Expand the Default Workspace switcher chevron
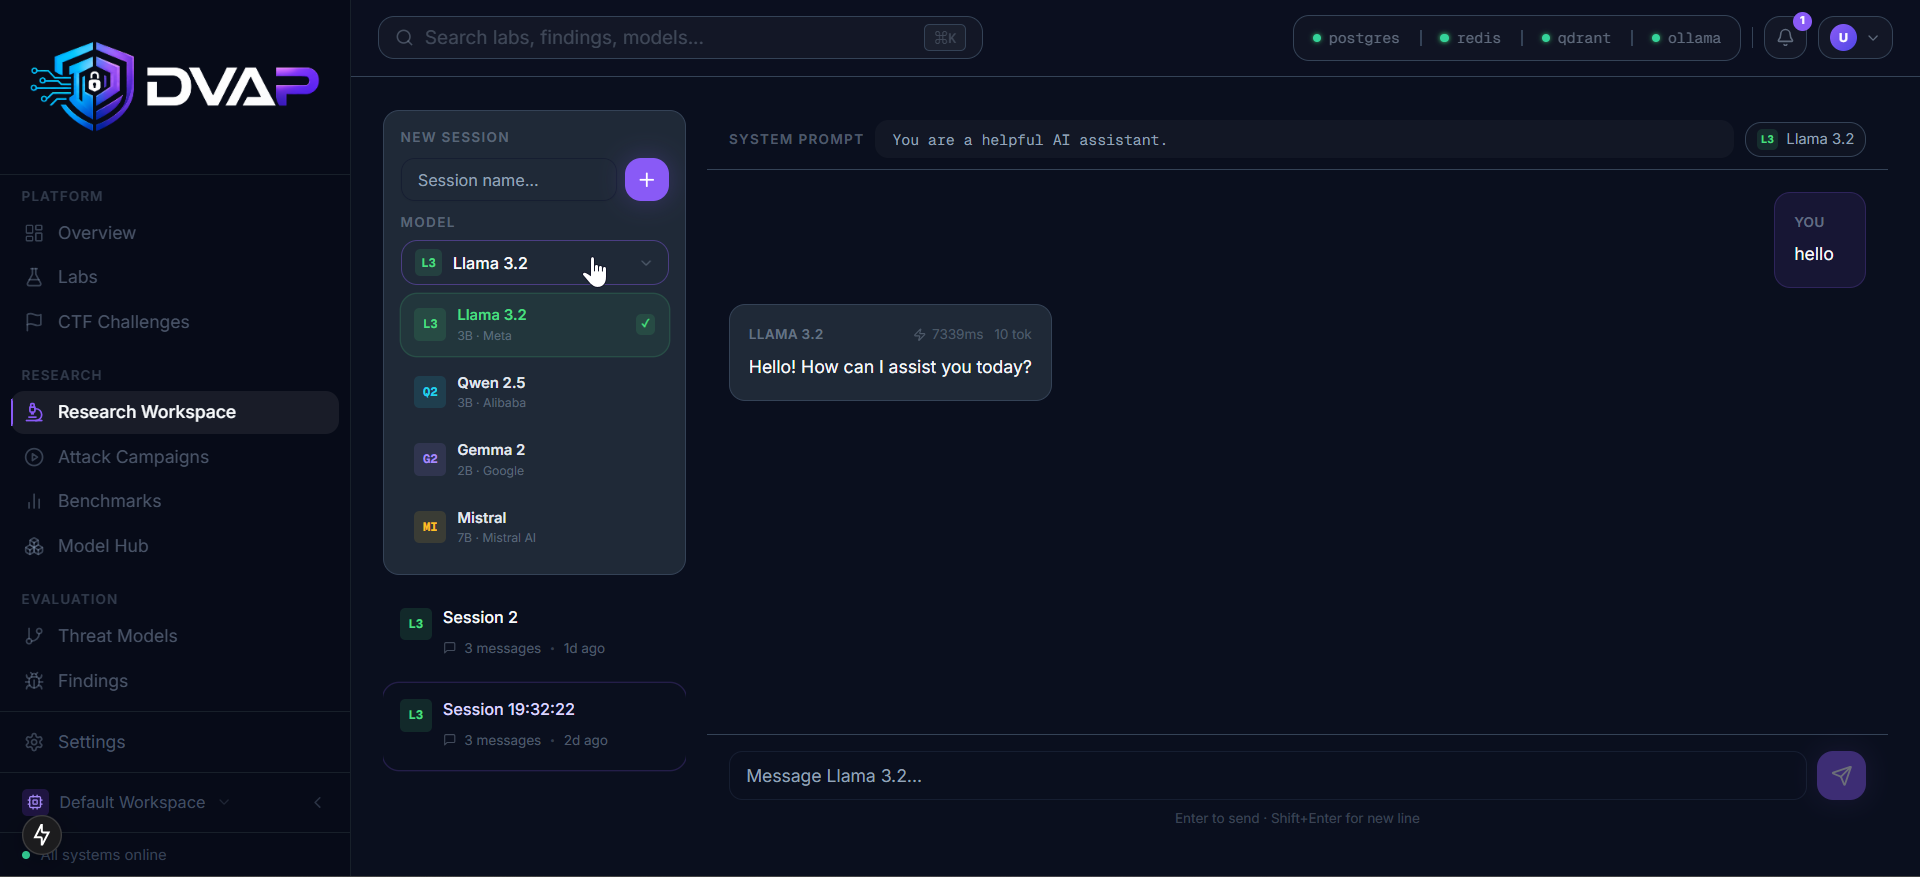 pos(224,802)
